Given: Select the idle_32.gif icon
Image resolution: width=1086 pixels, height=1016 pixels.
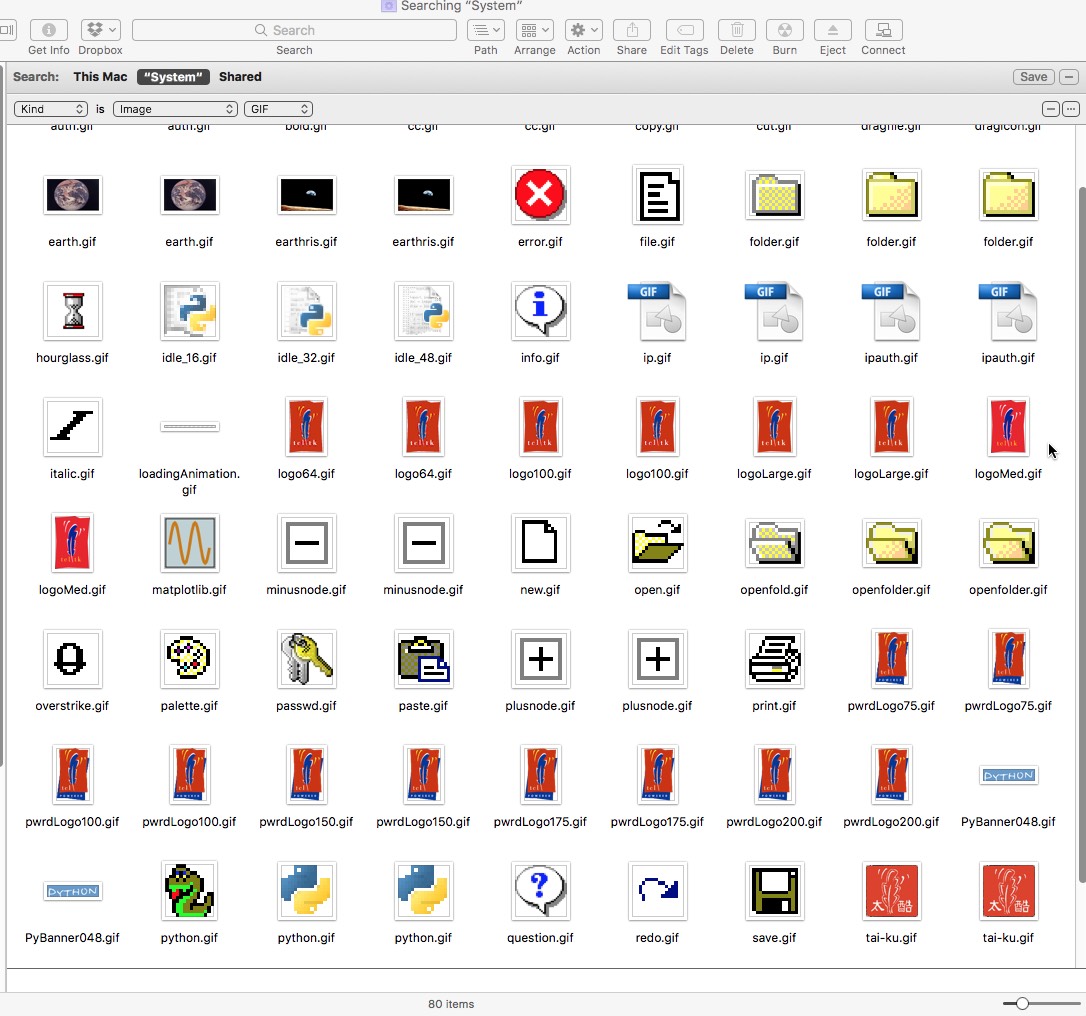Looking at the screenshot, I should [307, 311].
